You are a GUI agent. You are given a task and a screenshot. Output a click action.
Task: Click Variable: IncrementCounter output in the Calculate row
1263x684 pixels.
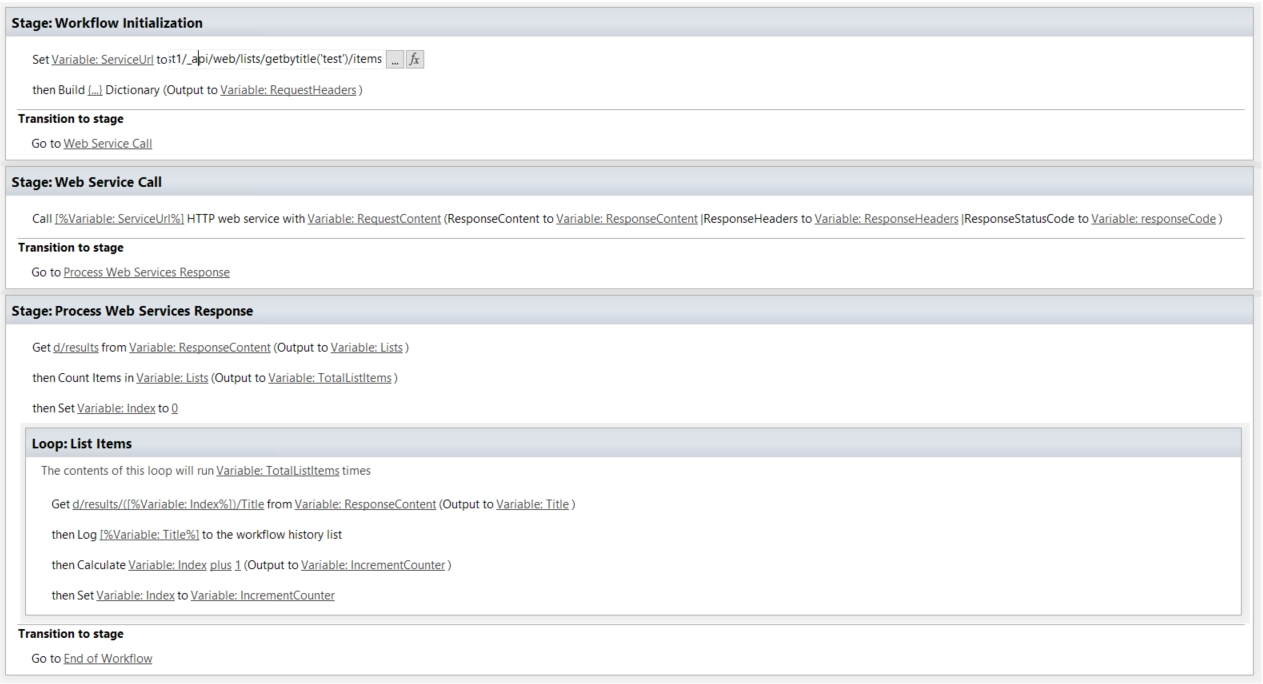click(x=375, y=565)
